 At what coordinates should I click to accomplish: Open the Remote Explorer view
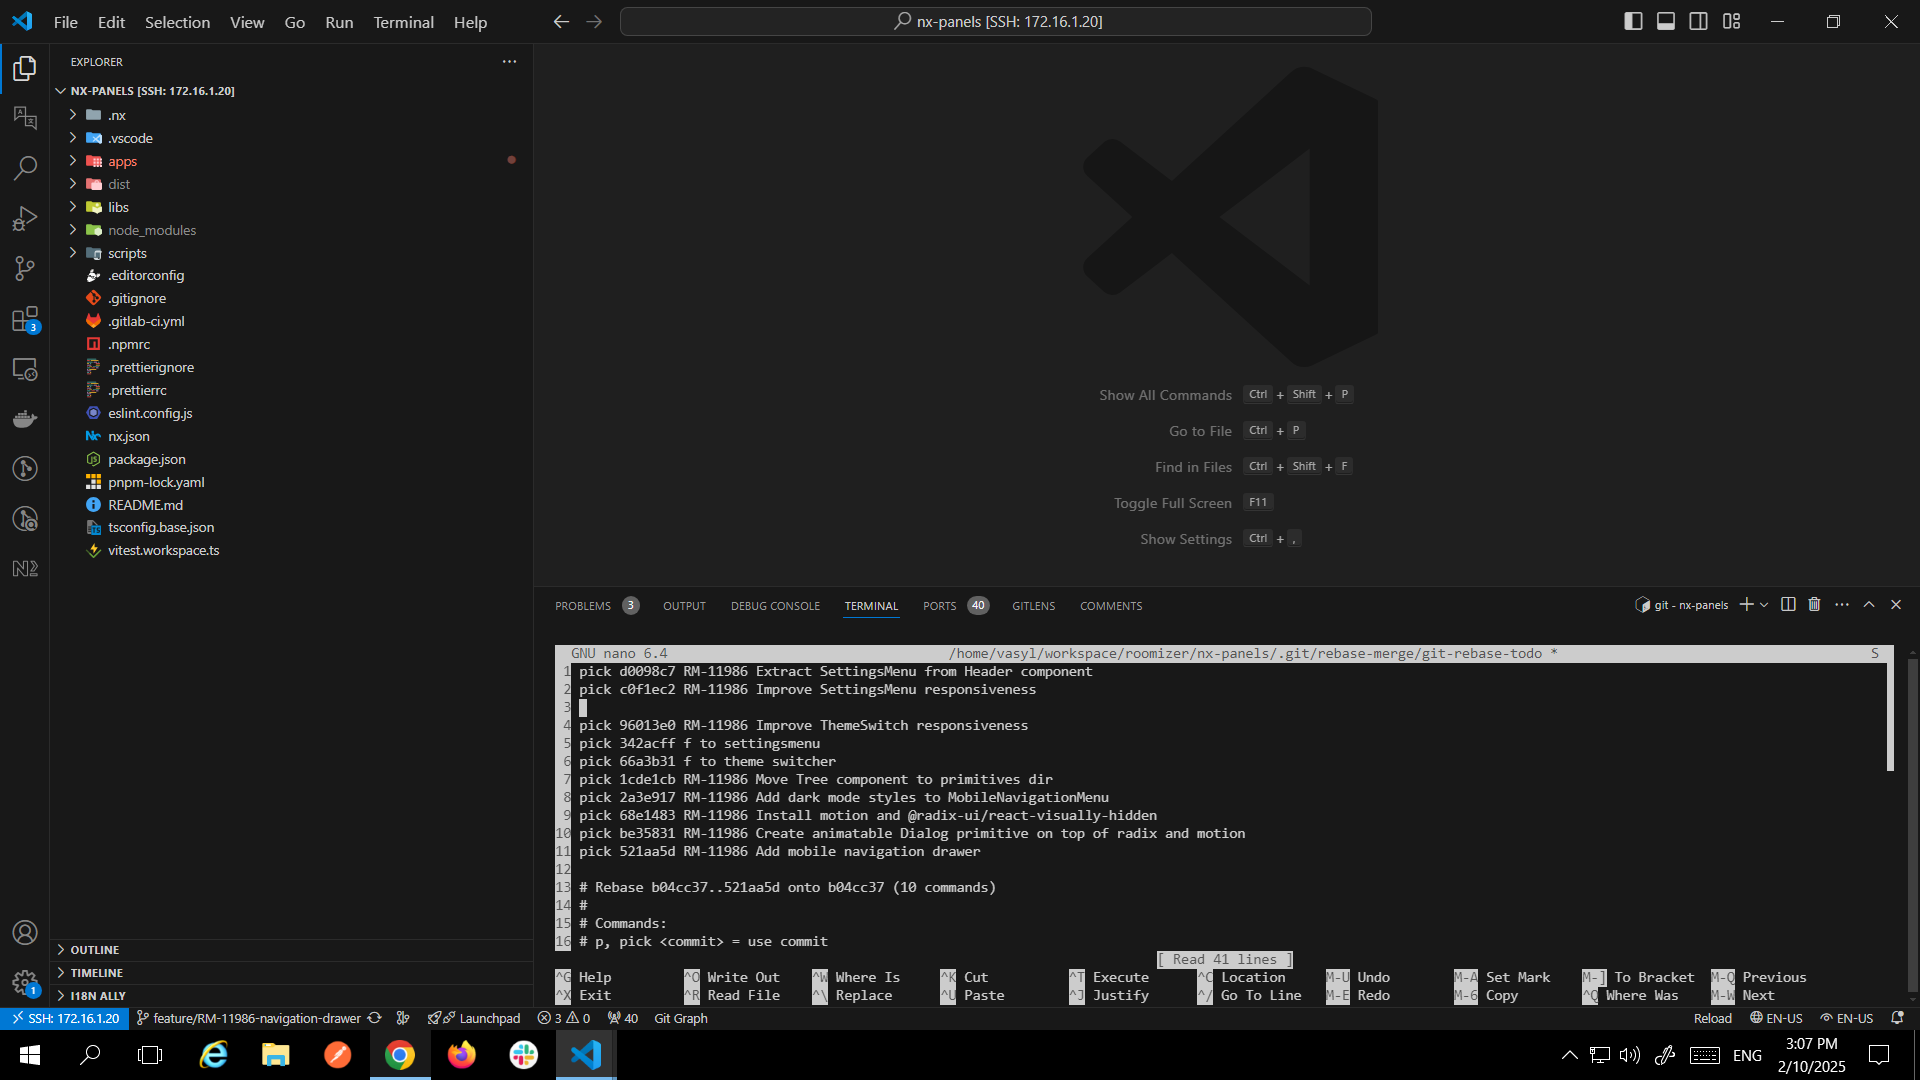[x=25, y=369]
